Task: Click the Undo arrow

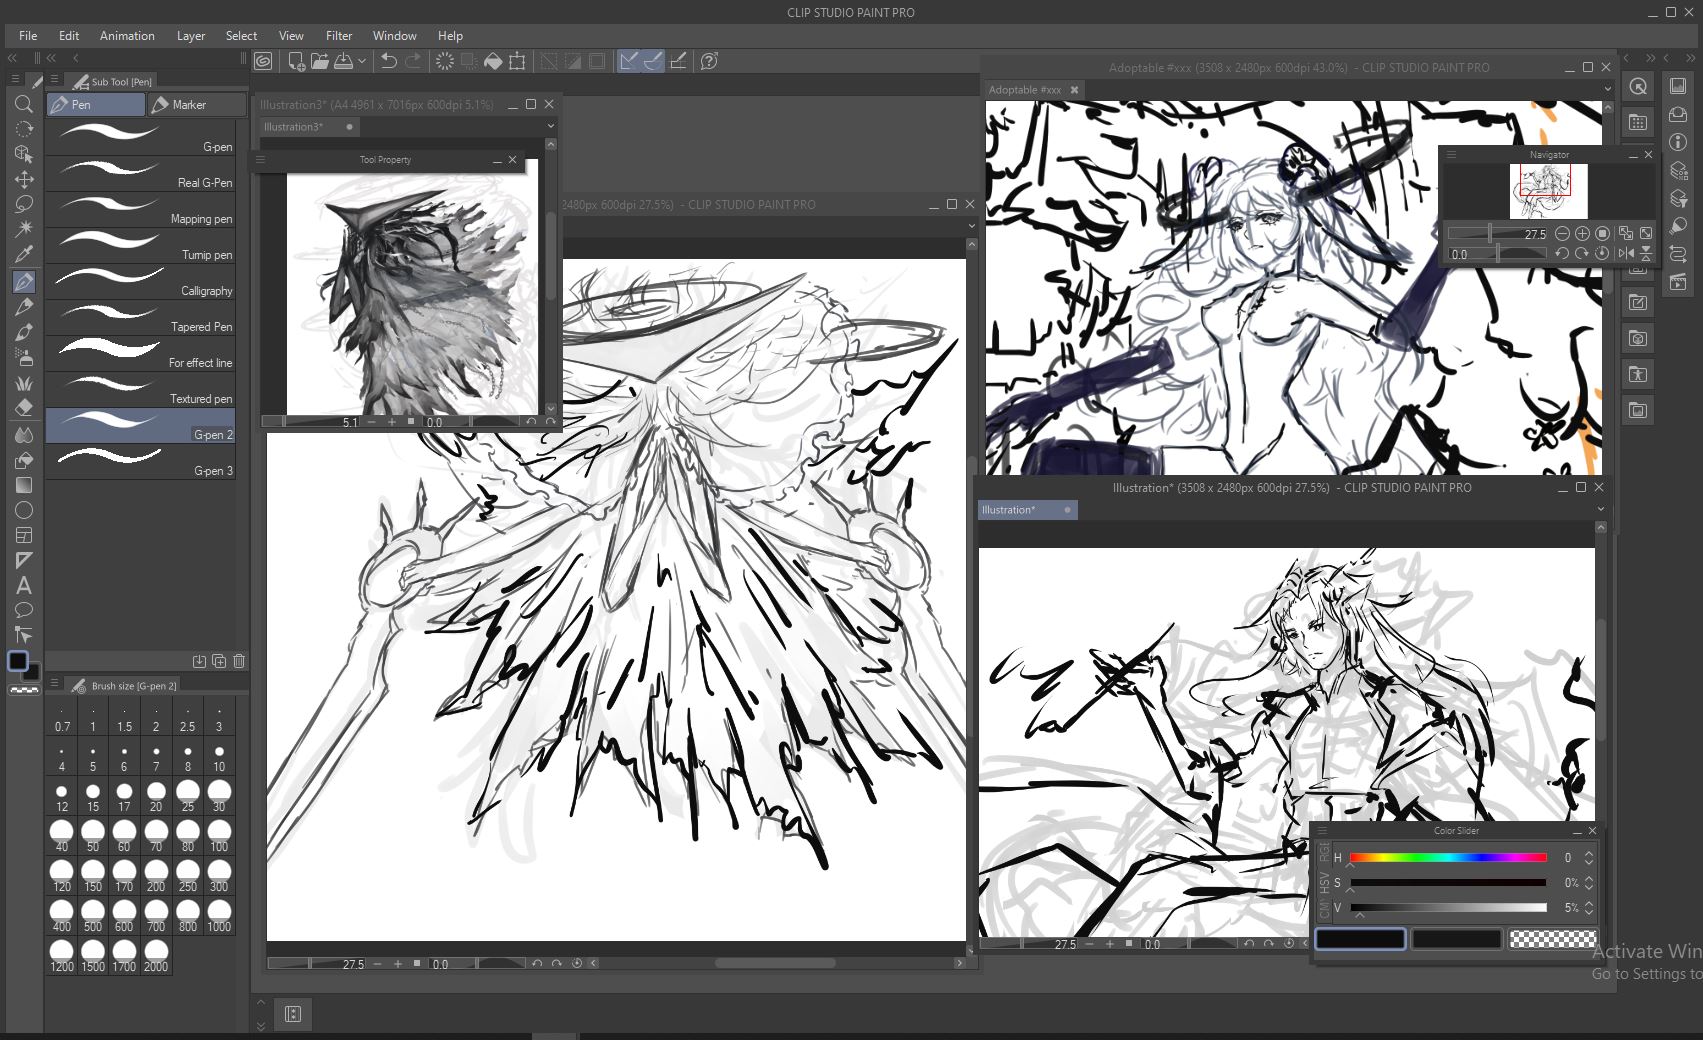Action: pos(389,61)
